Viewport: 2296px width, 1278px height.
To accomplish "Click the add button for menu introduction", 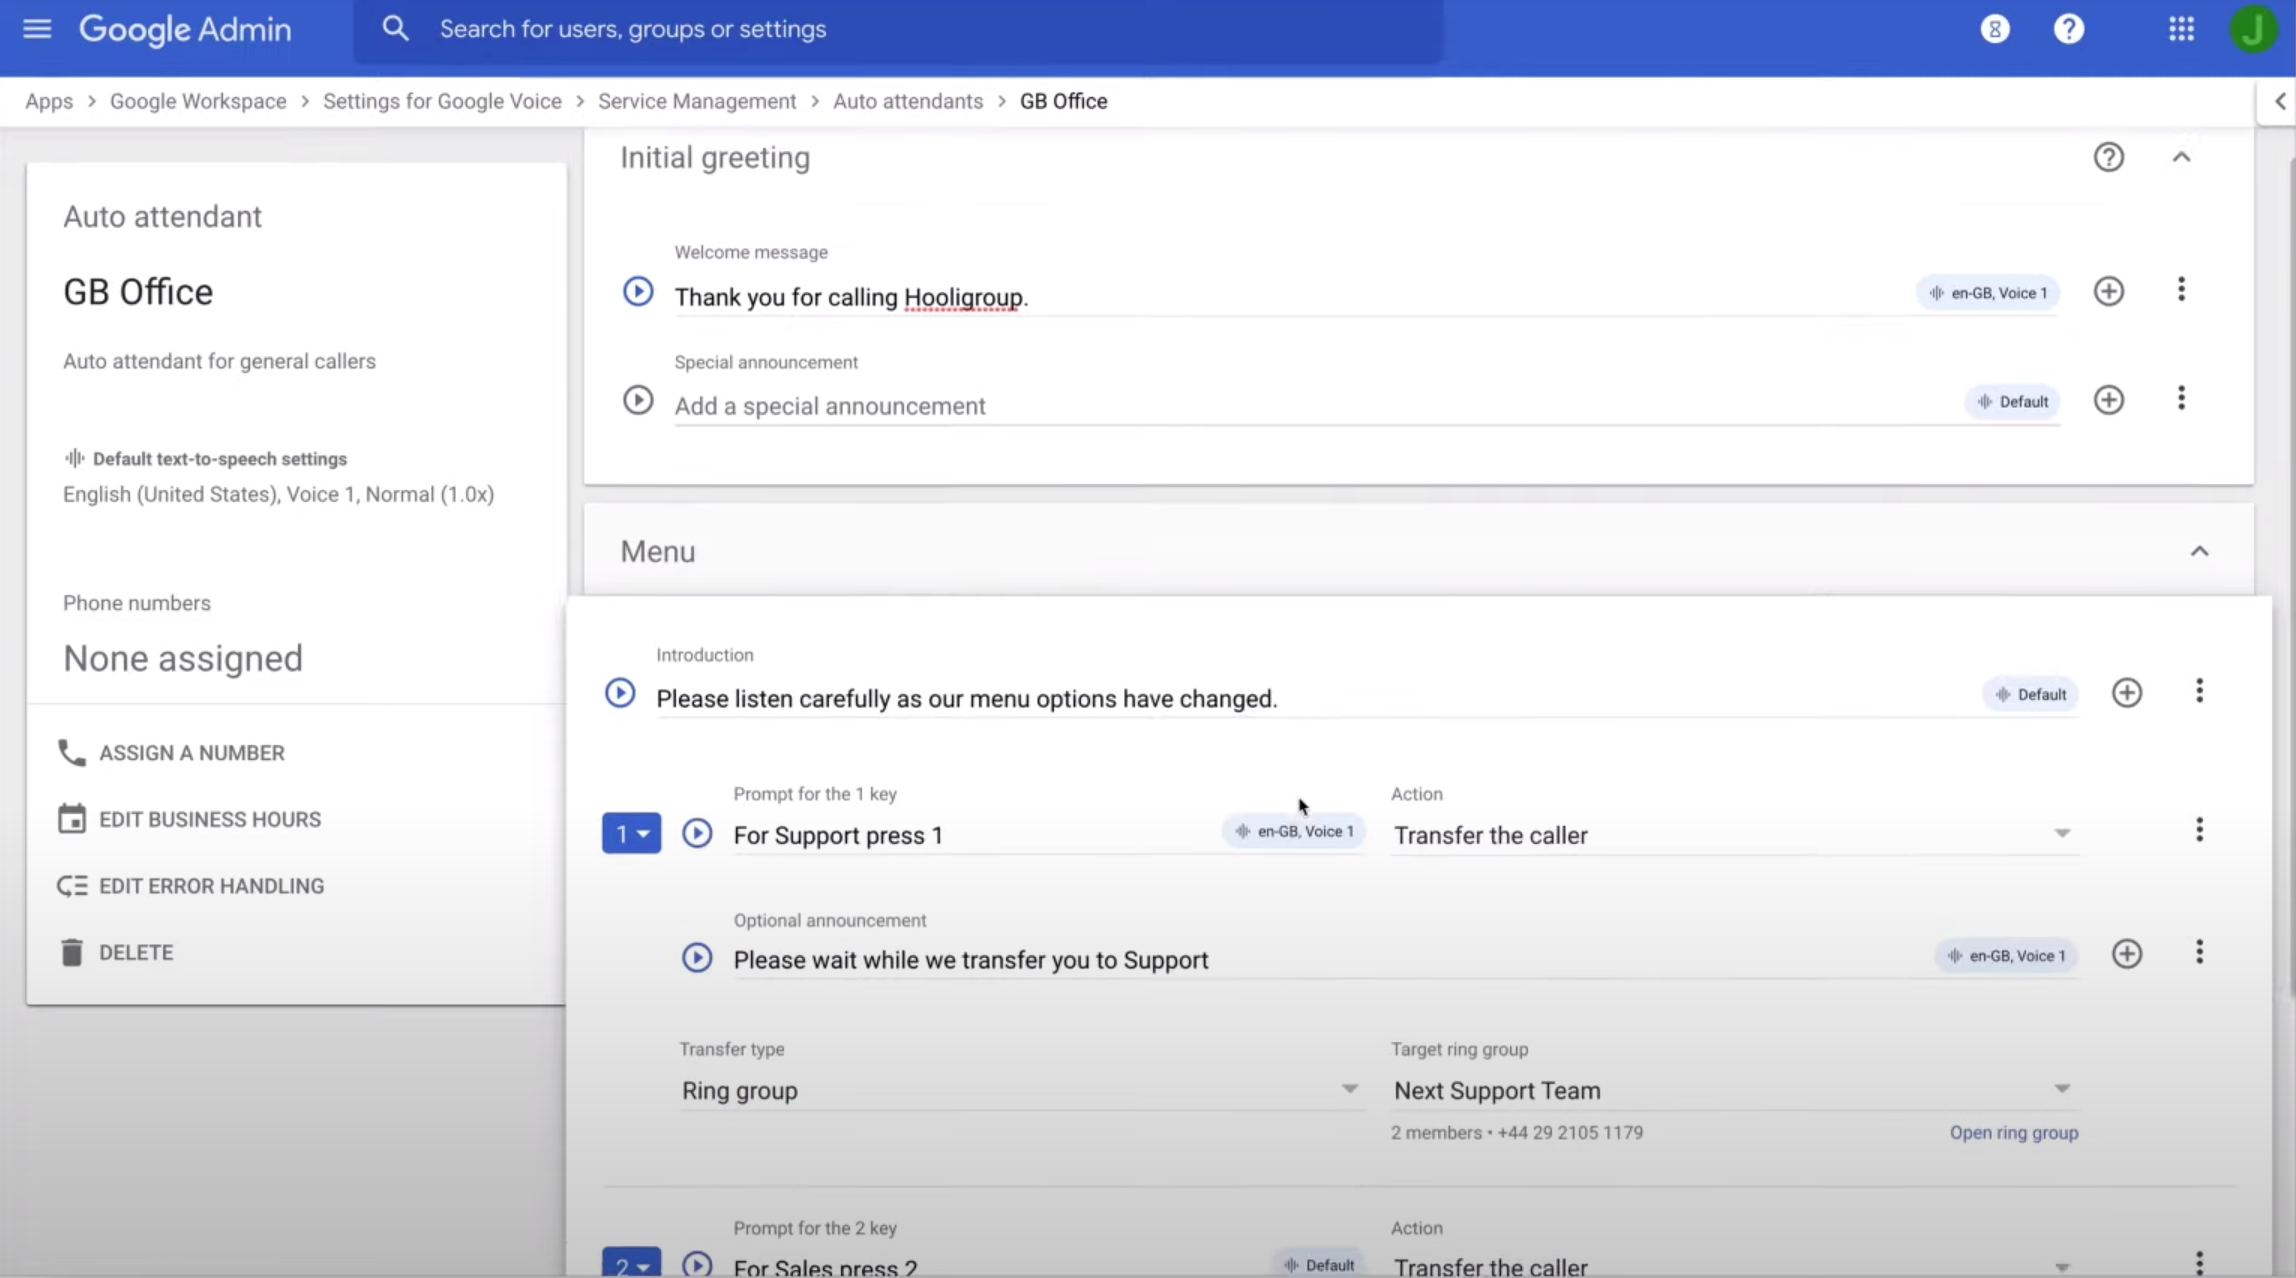I will coord(2126,693).
